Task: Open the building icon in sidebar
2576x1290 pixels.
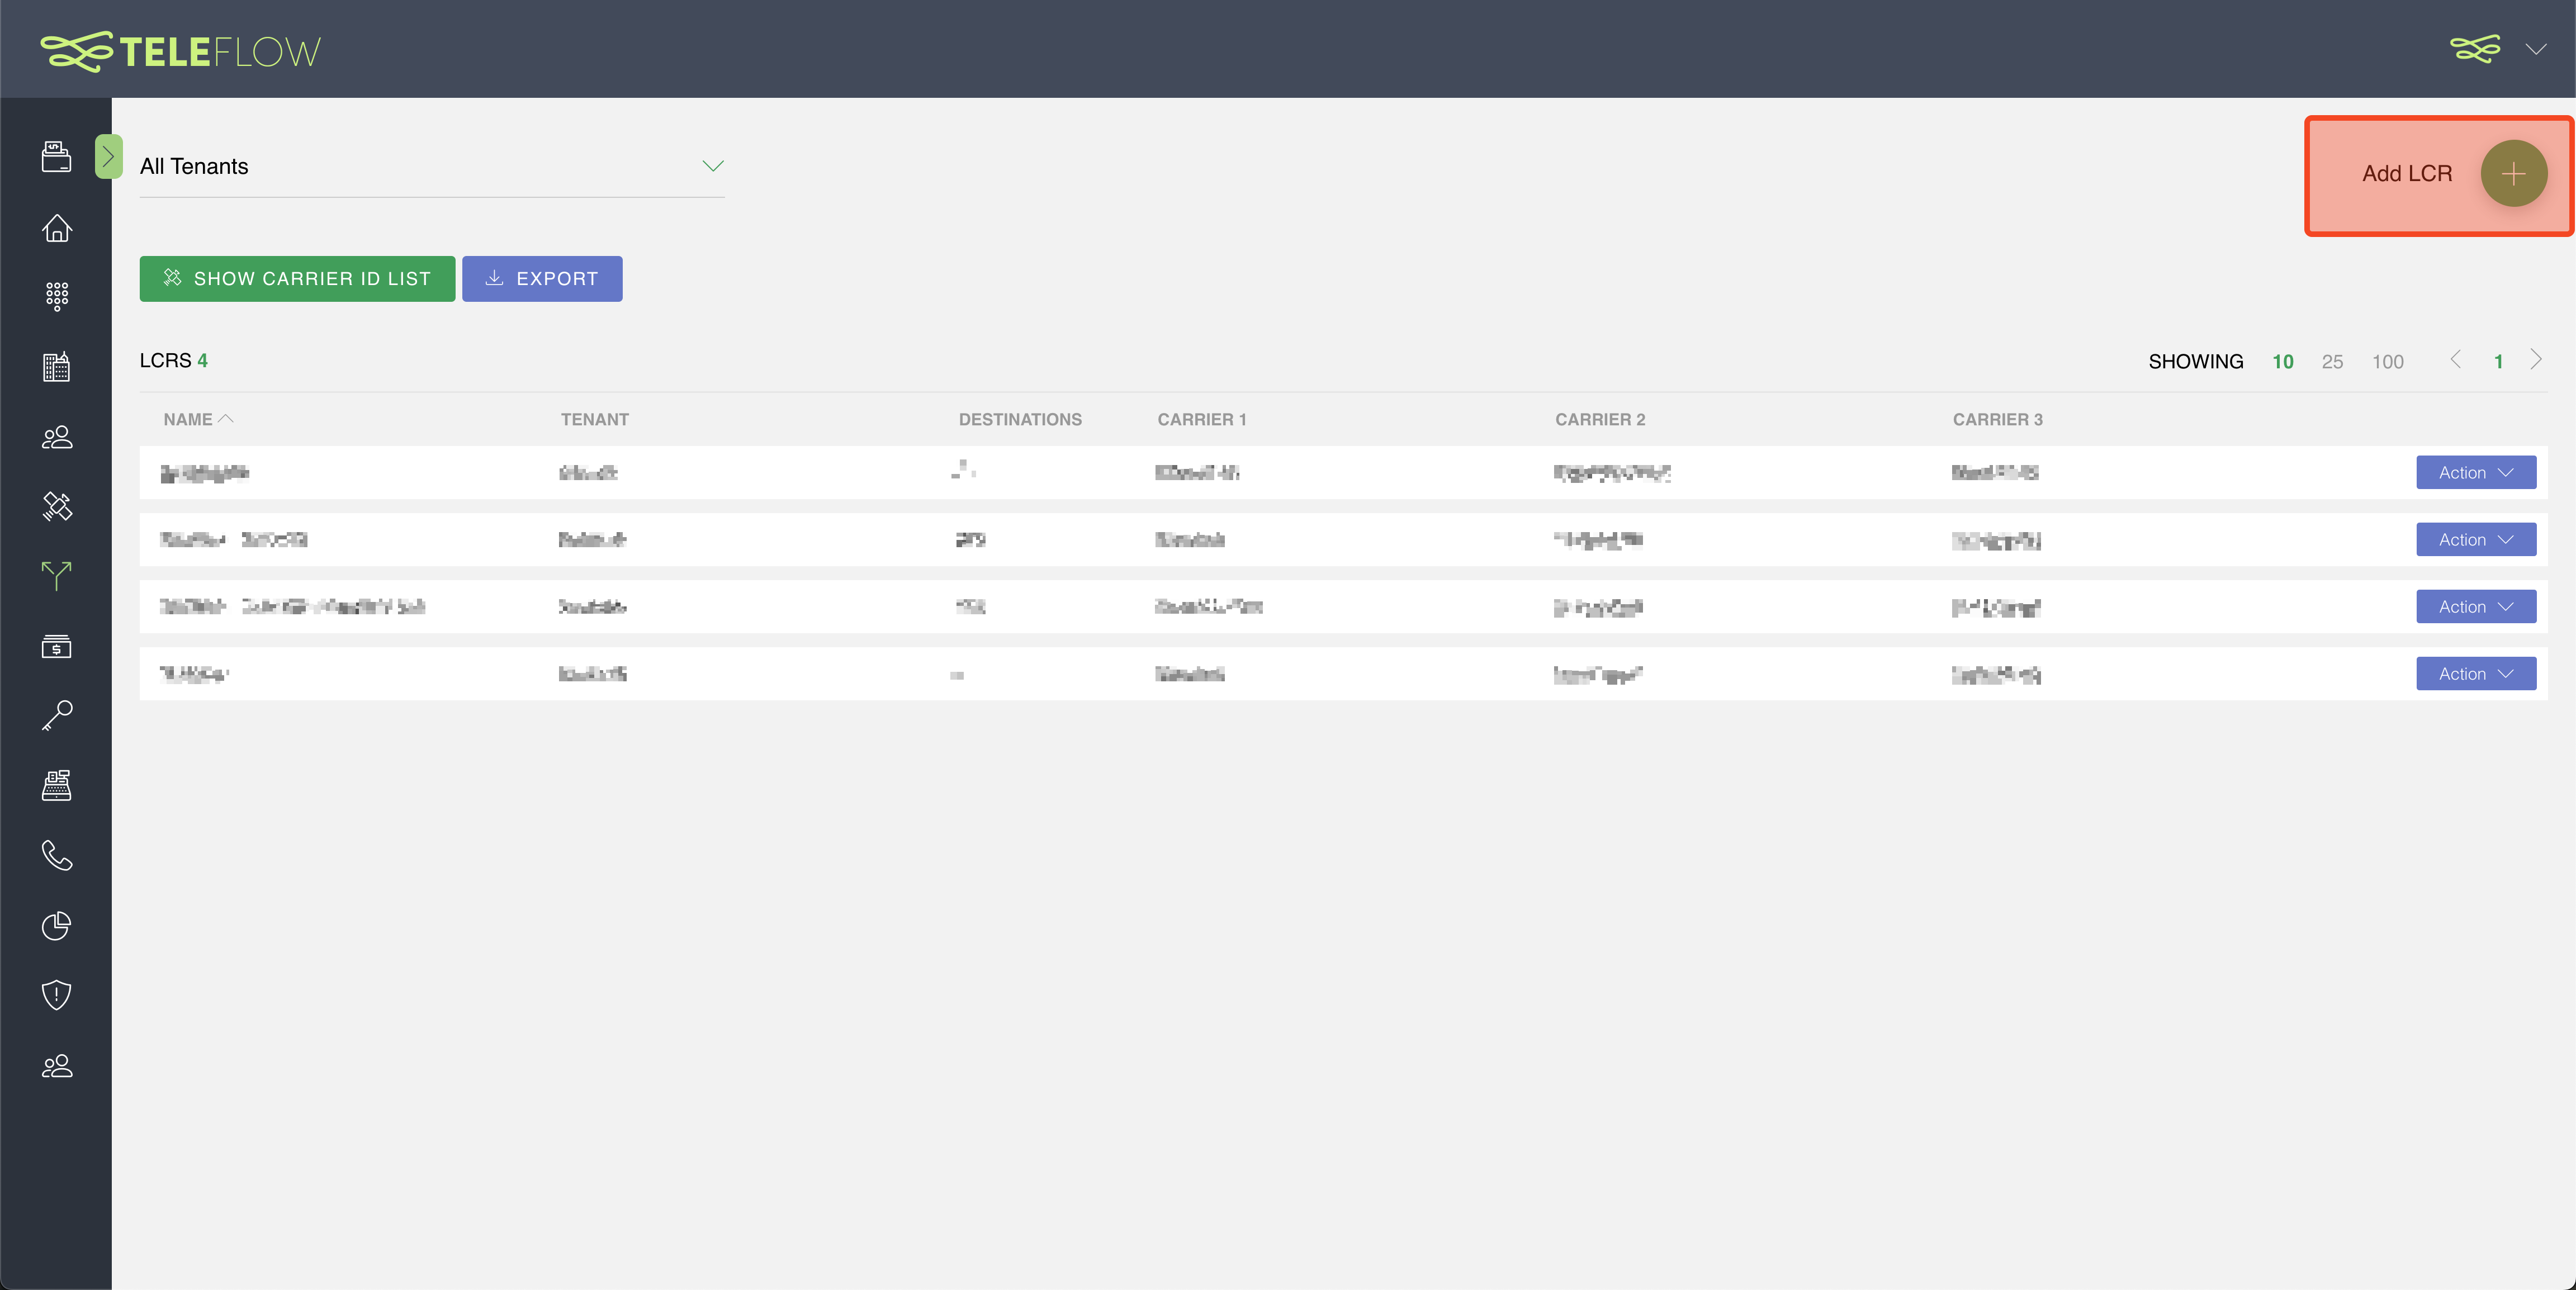Action: 56,367
